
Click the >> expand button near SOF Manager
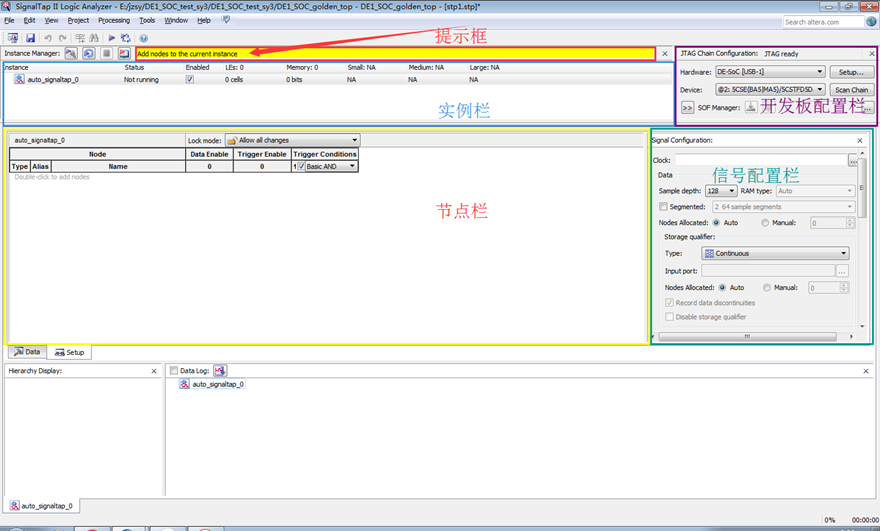coord(688,107)
